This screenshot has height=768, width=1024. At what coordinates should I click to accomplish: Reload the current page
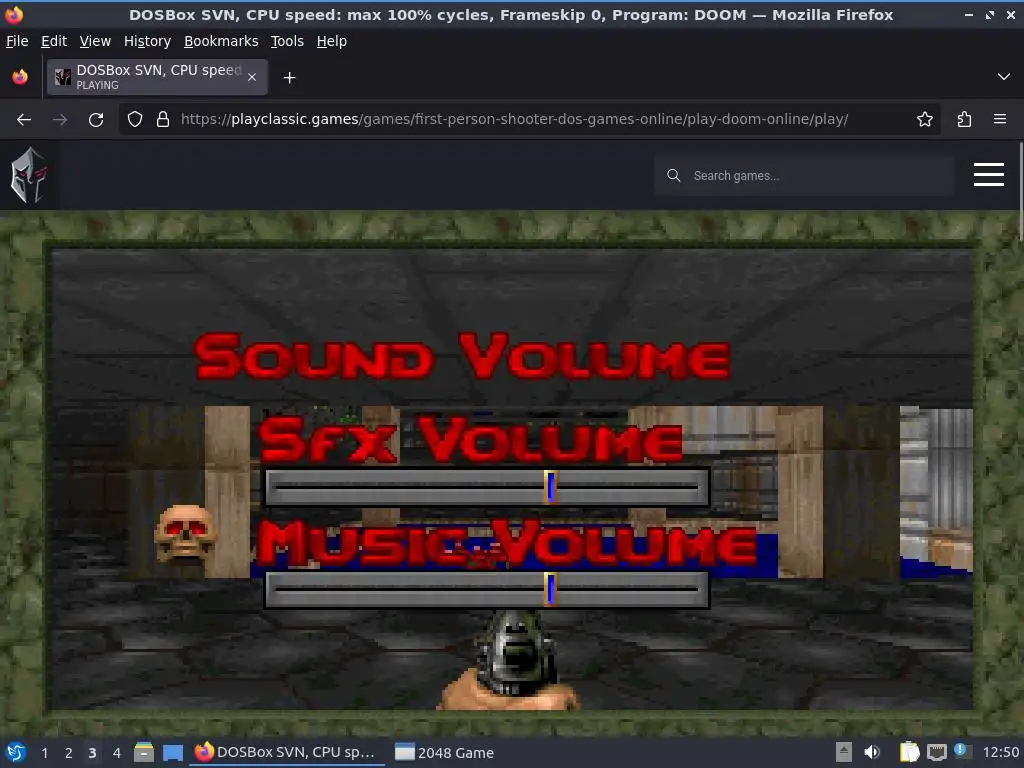[96, 120]
